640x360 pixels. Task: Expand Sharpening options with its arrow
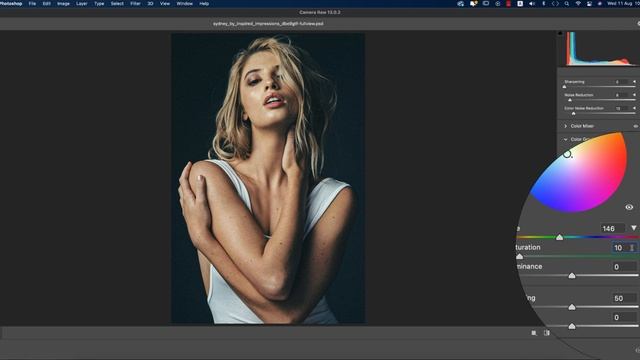[x=634, y=82]
